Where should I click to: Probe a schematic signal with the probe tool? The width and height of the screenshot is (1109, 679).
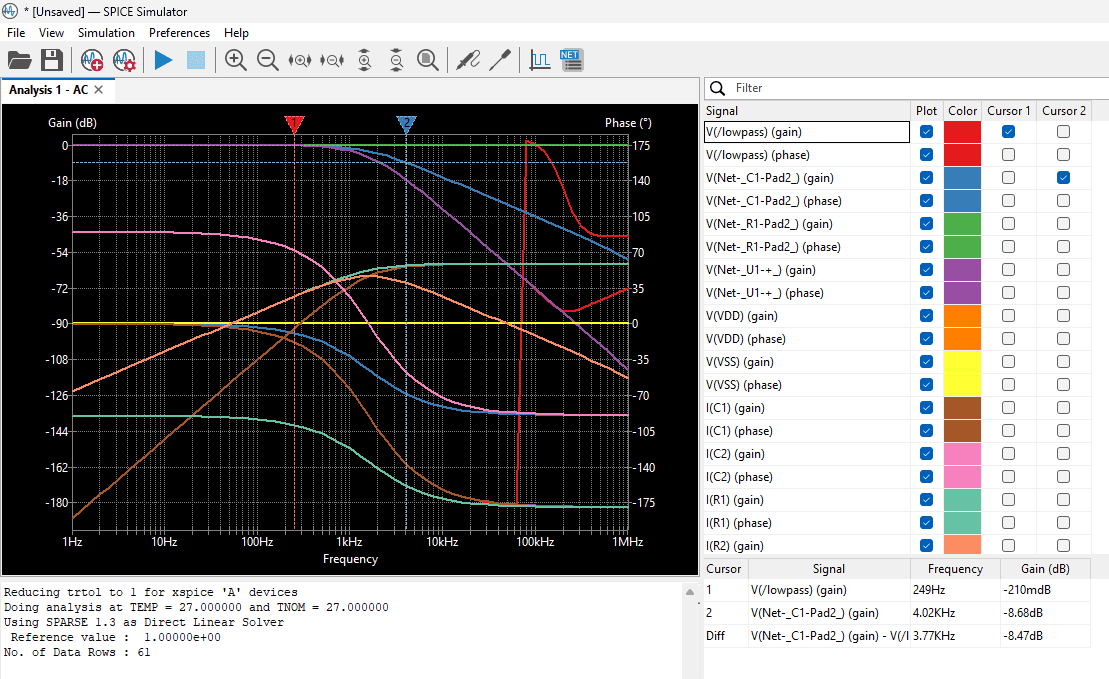468,60
